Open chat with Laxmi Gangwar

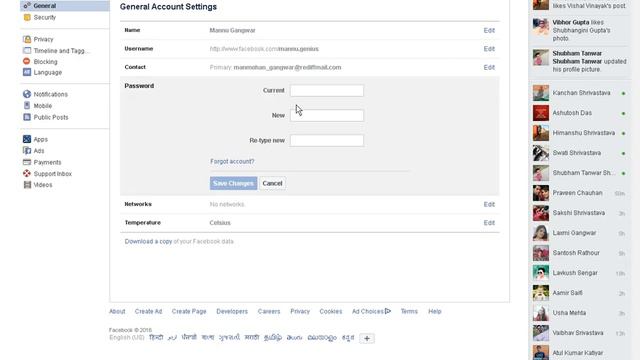pyautogui.click(x=579, y=233)
